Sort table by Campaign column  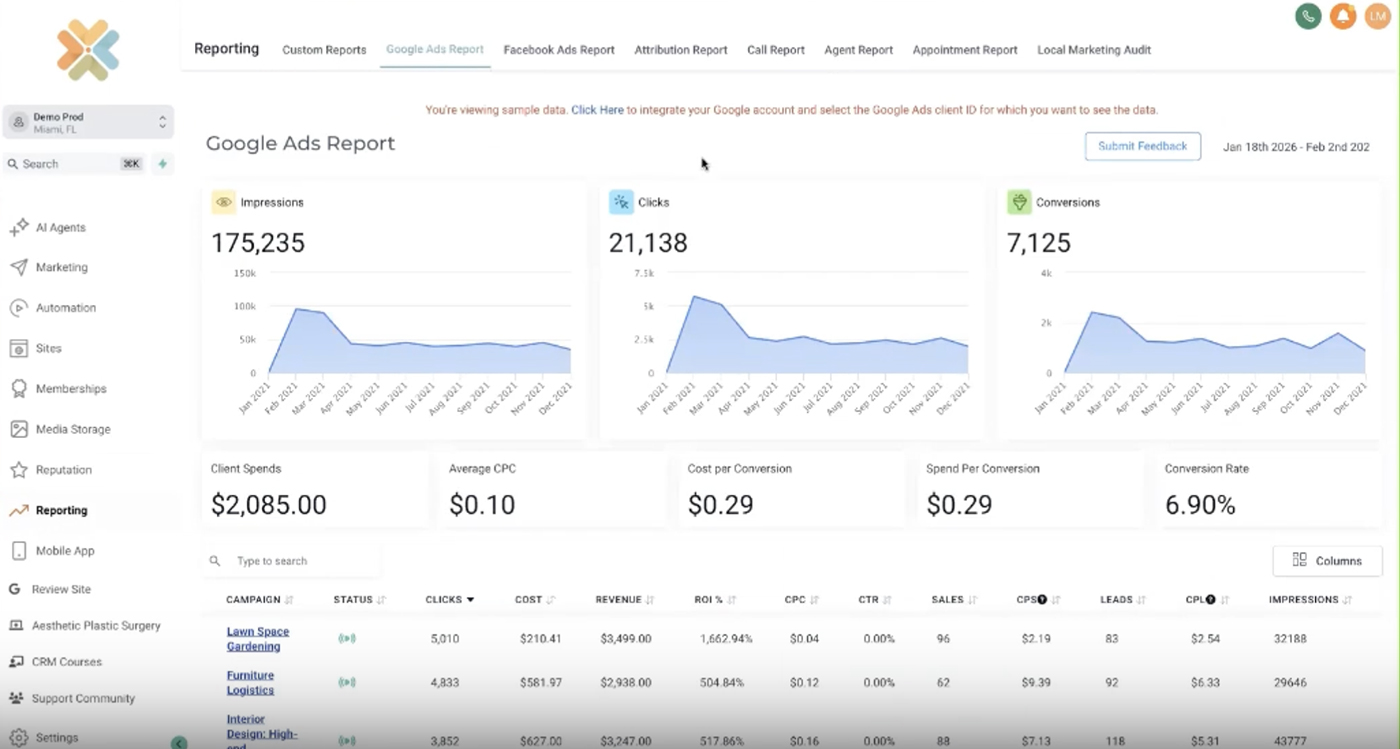pos(260,600)
